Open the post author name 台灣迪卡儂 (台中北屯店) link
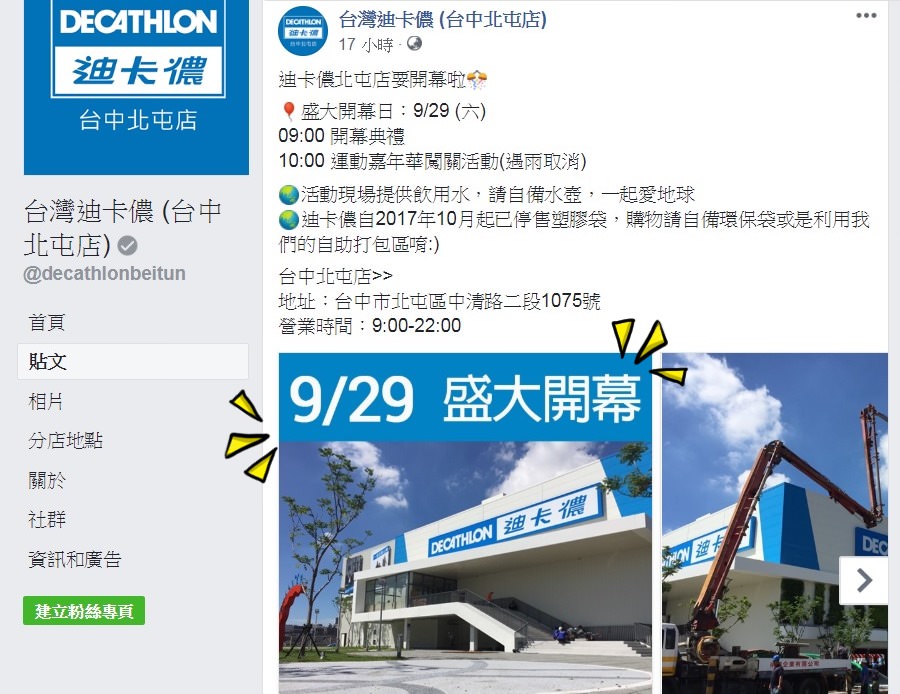This screenshot has height=694, width=900. click(443, 20)
